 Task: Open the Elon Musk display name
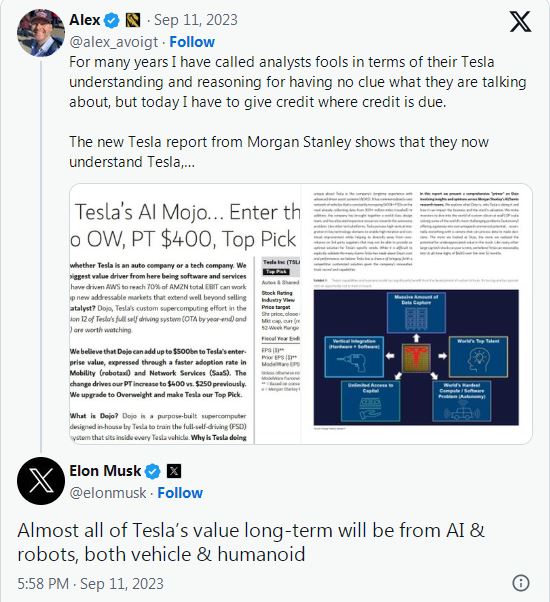coord(105,471)
